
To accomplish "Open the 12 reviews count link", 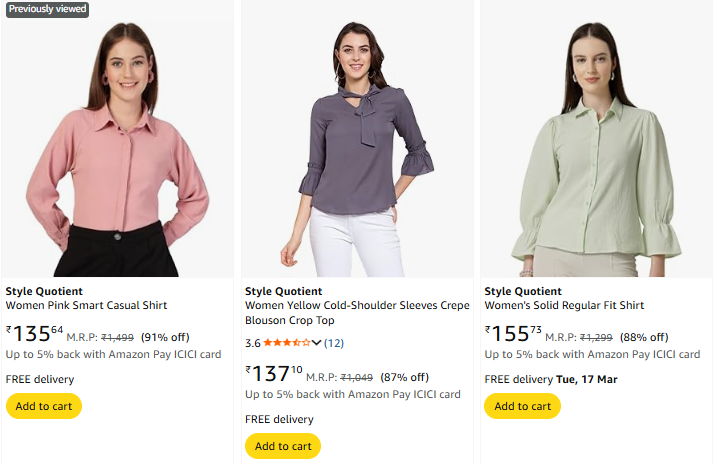I will point(334,343).
